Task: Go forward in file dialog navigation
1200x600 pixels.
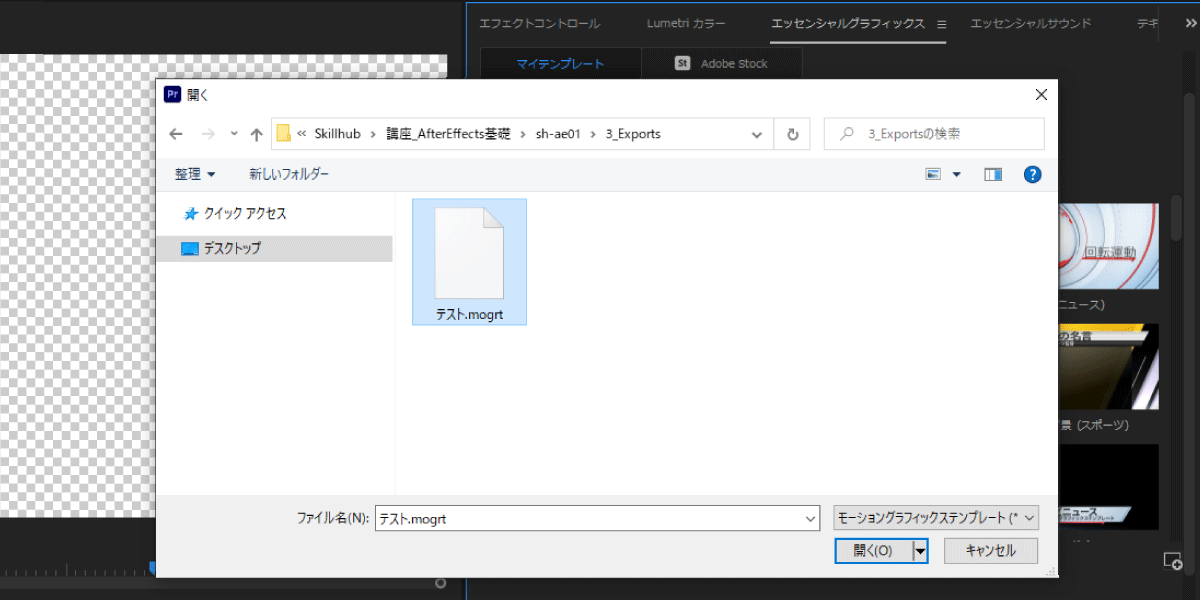Action: point(208,134)
